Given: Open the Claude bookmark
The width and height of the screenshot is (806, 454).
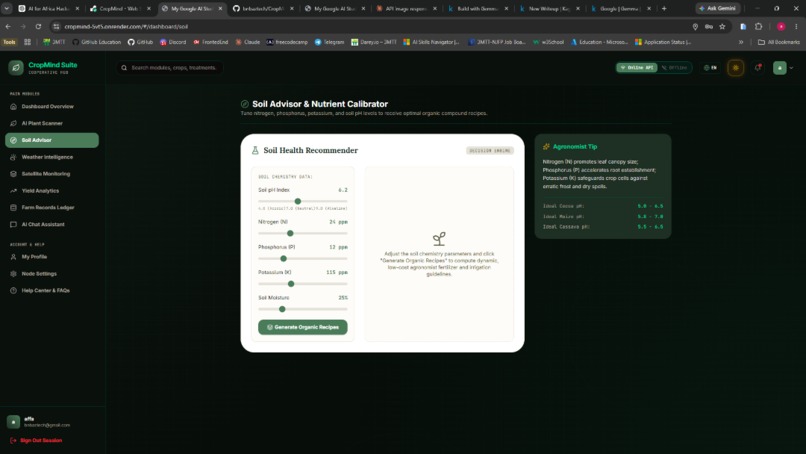Looking at the screenshot, I should pos(247,42).
